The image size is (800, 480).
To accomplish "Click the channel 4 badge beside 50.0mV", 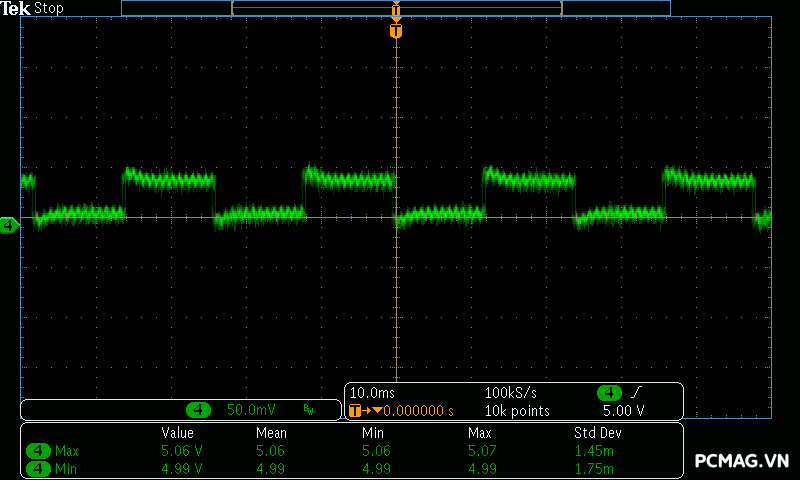I will click(x=199, y=410).
